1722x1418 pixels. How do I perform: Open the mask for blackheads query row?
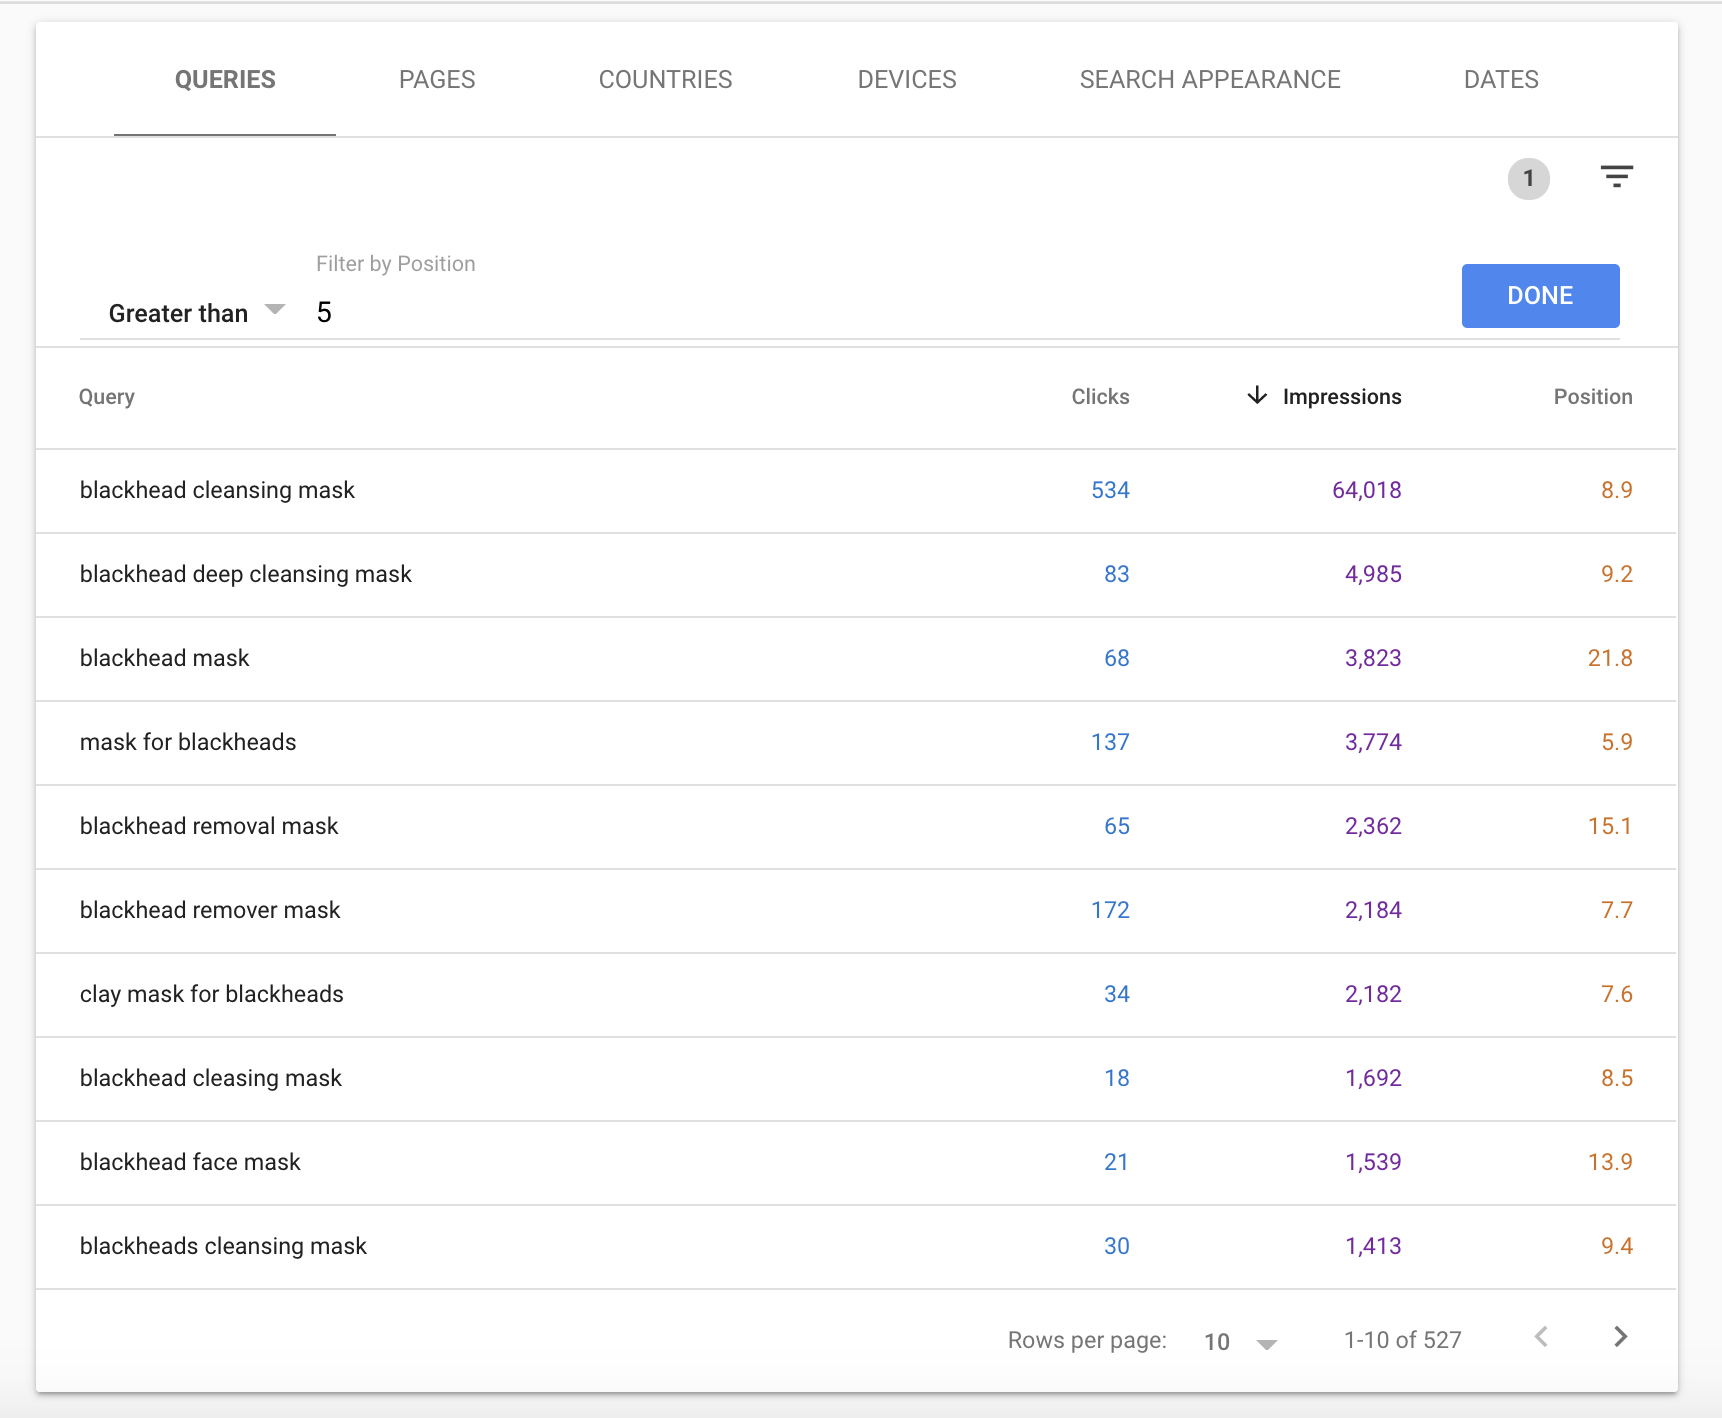(188, 742)
